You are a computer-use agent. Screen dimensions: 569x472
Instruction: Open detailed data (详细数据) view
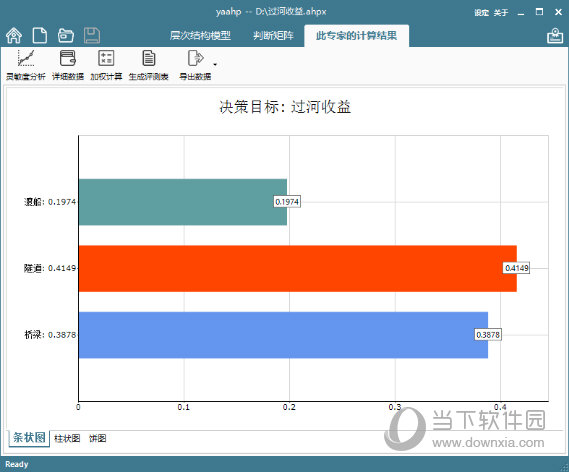(68, 65)
